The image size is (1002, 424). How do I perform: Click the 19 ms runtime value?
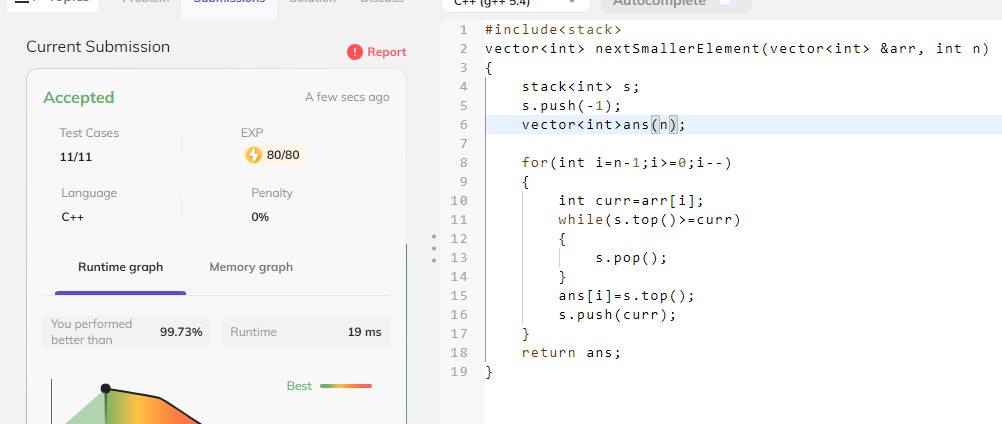coord(364,332)
